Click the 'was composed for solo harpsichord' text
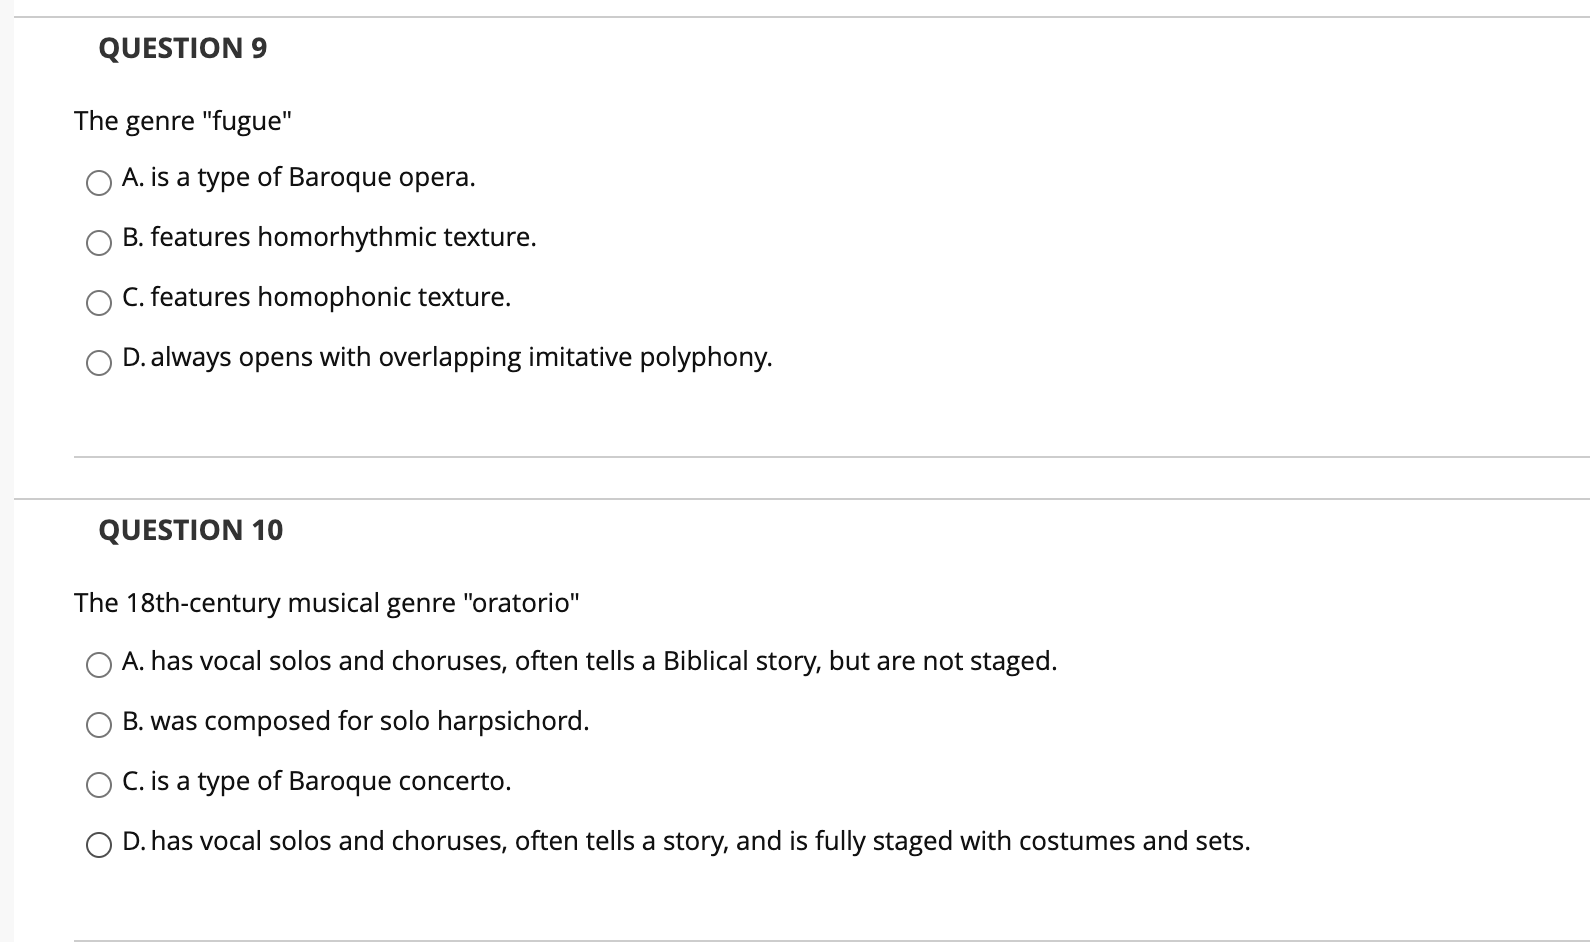 tap(370, 721)
